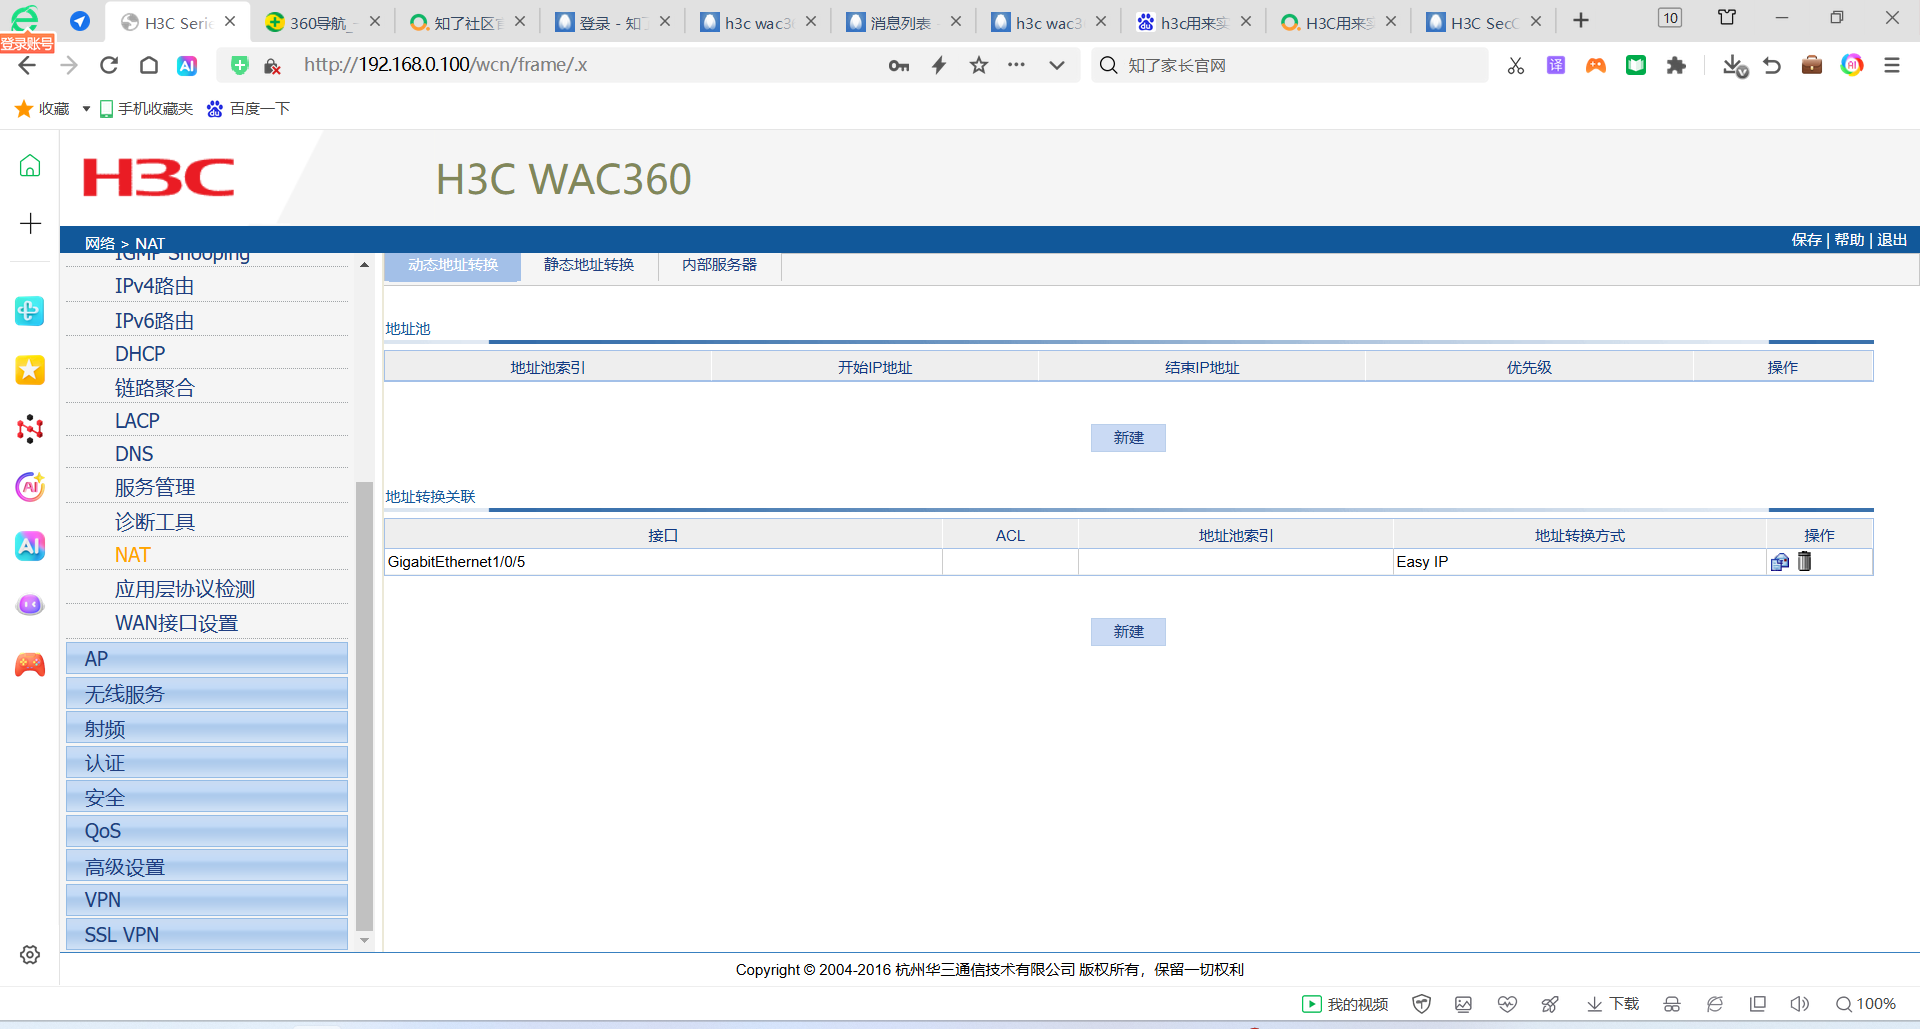Open the sidebar home icon
The height and width of the screenshot is (1029, 1920).
[30, 165]
